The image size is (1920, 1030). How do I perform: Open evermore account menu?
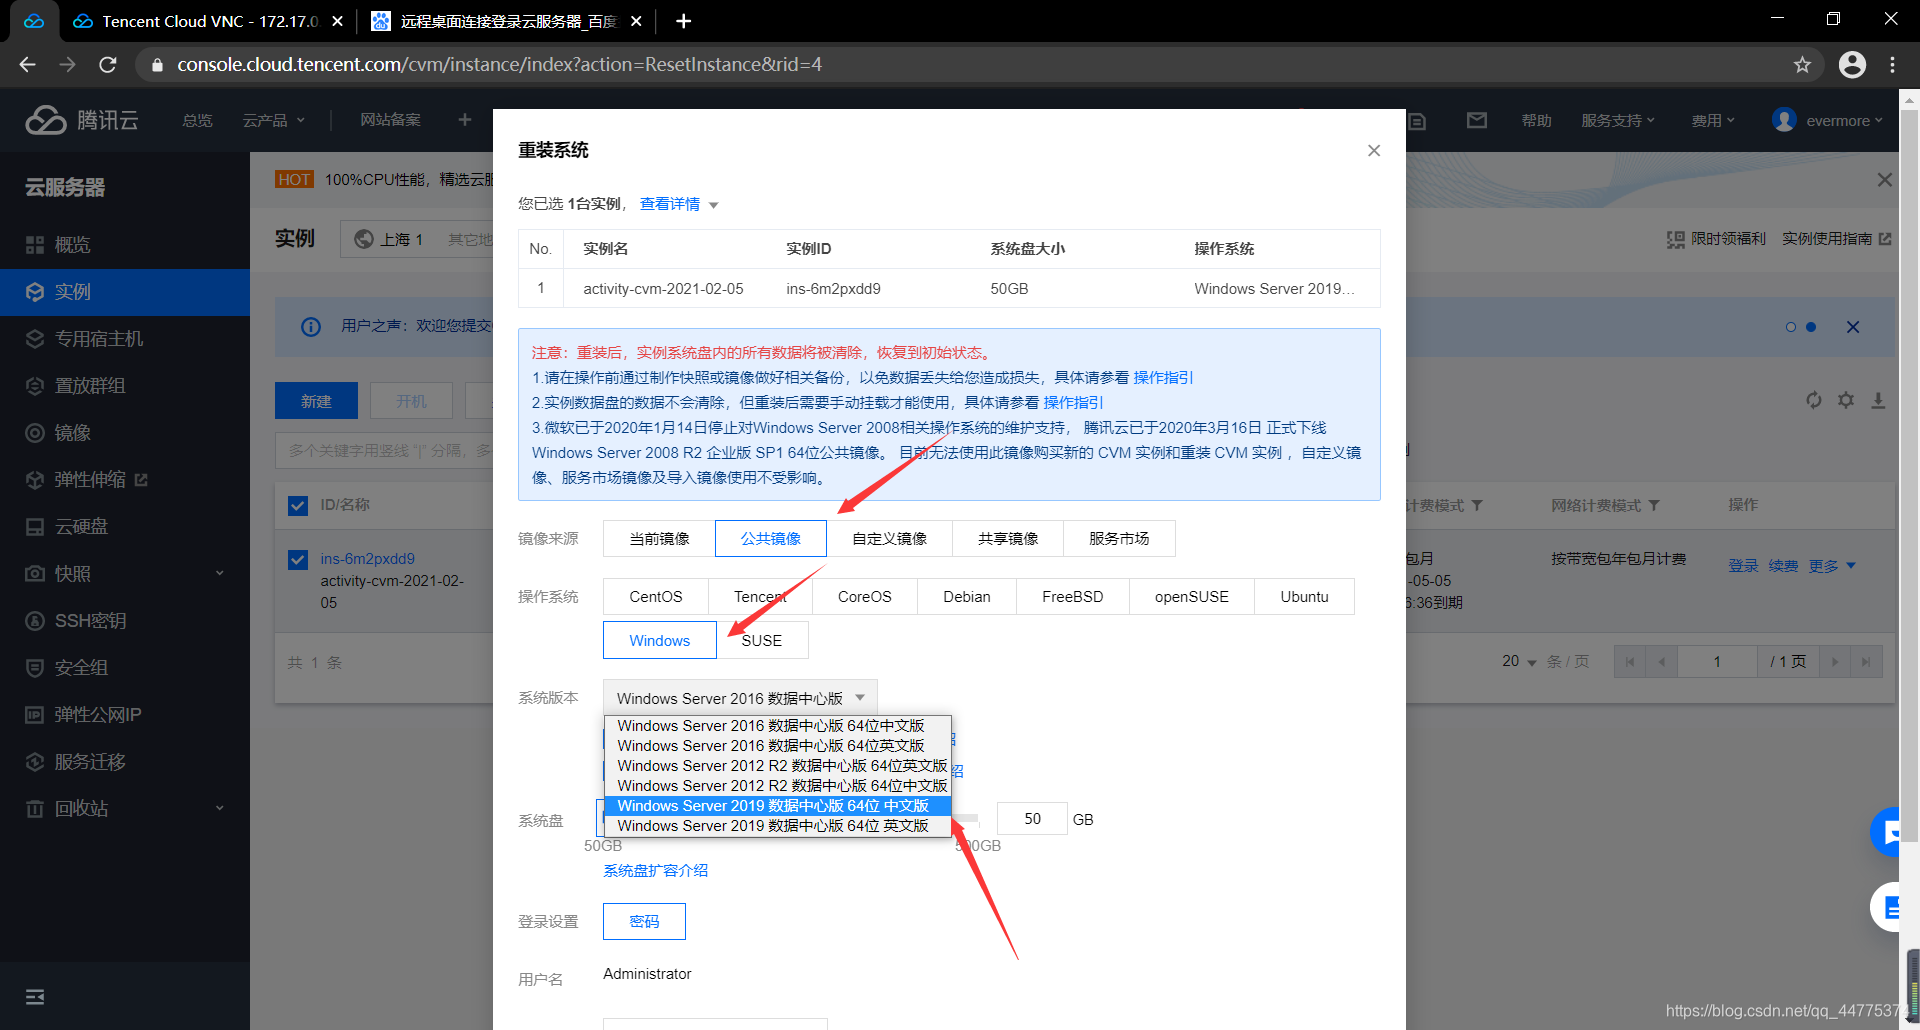[1827, 120]
